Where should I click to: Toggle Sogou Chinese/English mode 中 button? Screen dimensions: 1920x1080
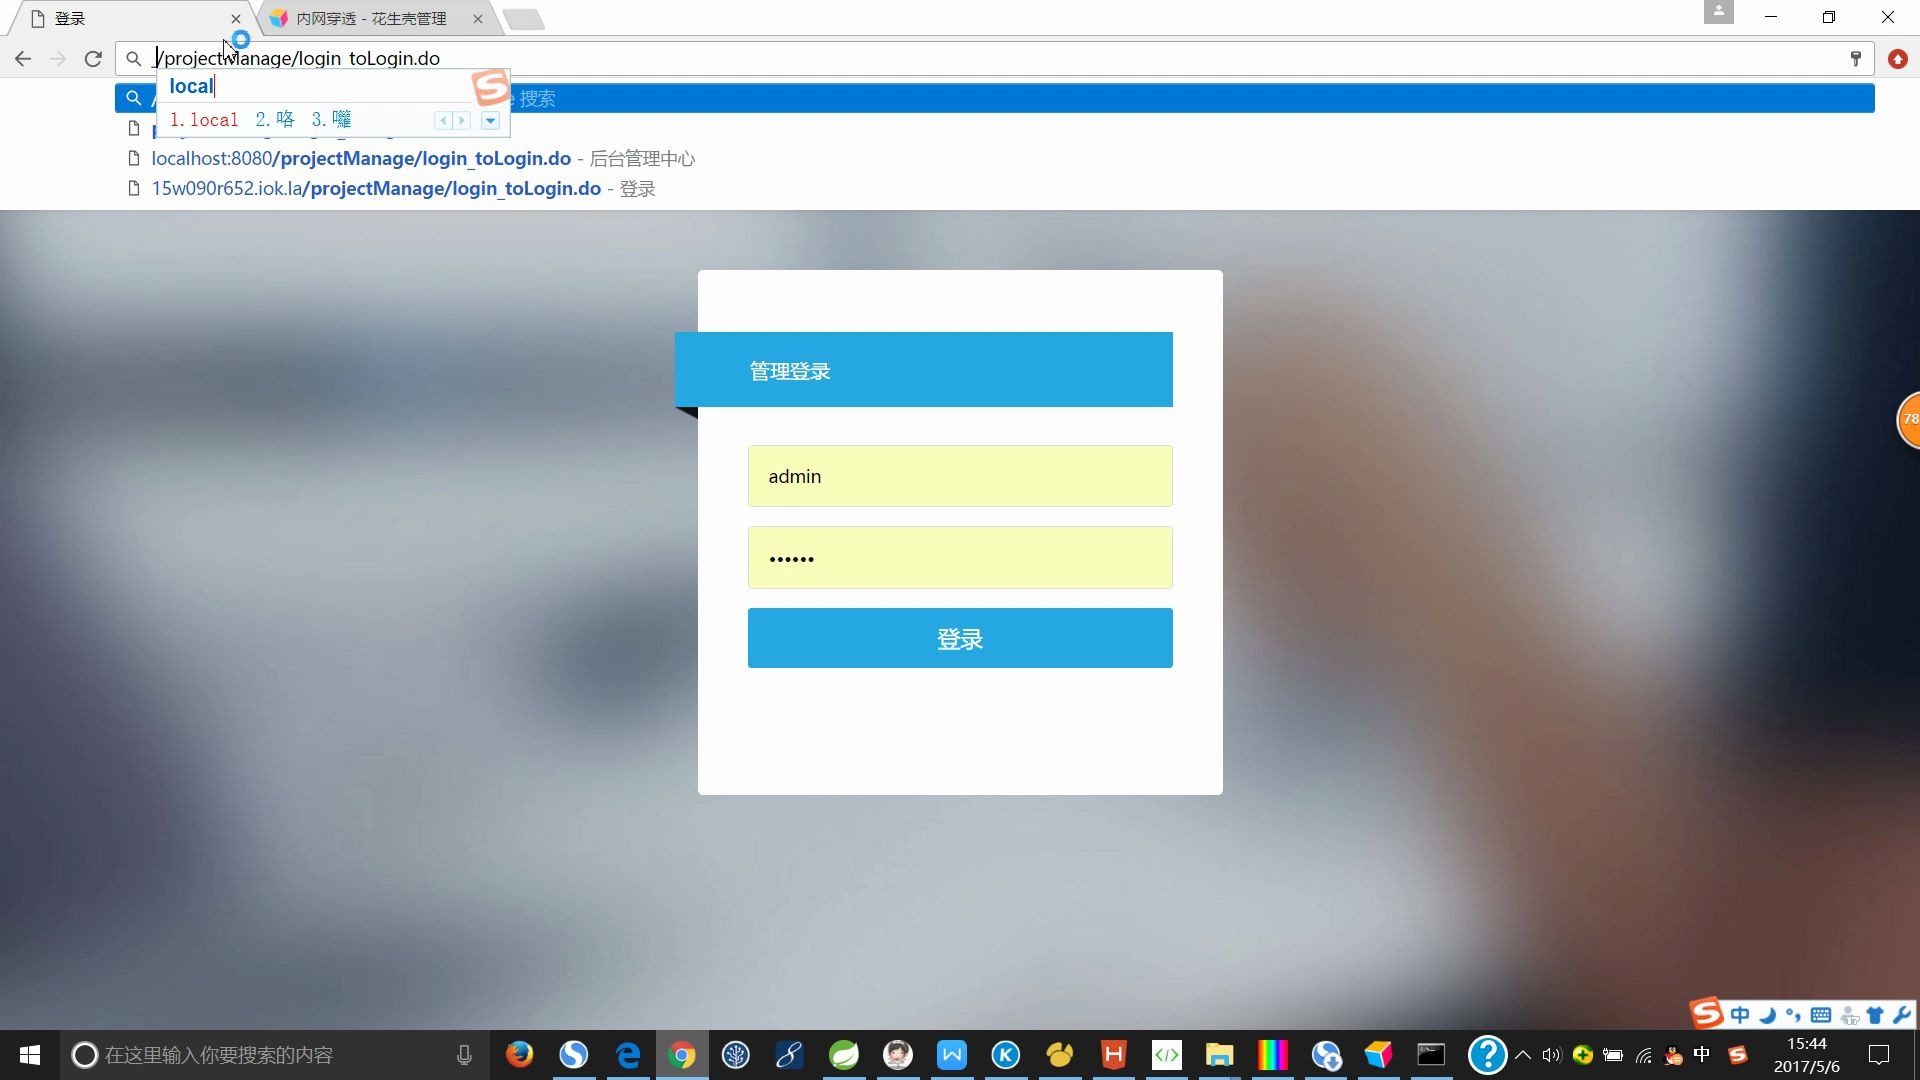click(x=1740, y=1016)
